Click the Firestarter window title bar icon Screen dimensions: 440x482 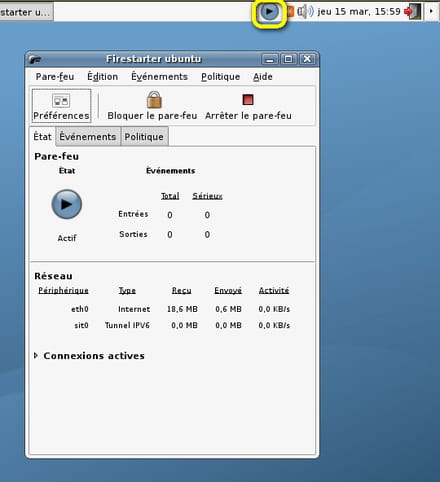click(35, 59)
